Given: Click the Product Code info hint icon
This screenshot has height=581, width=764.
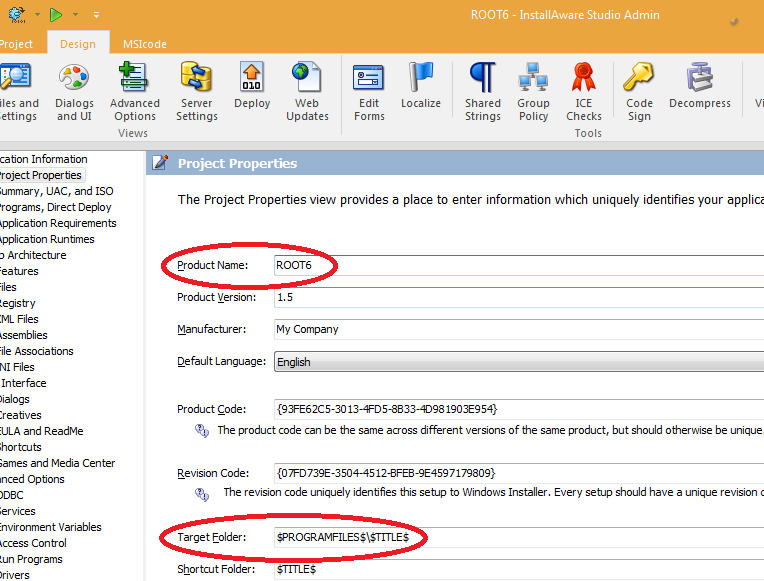Looking at the screenshot, I should pyautogui.click(x=202, y=431).
